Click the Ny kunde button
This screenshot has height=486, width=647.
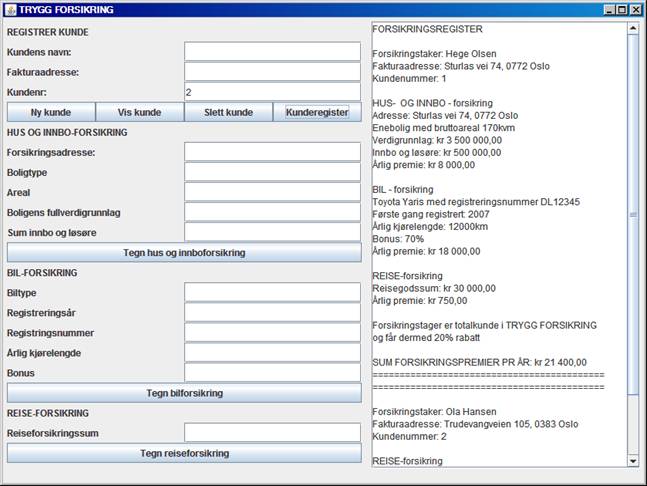[x=51, y=112]
